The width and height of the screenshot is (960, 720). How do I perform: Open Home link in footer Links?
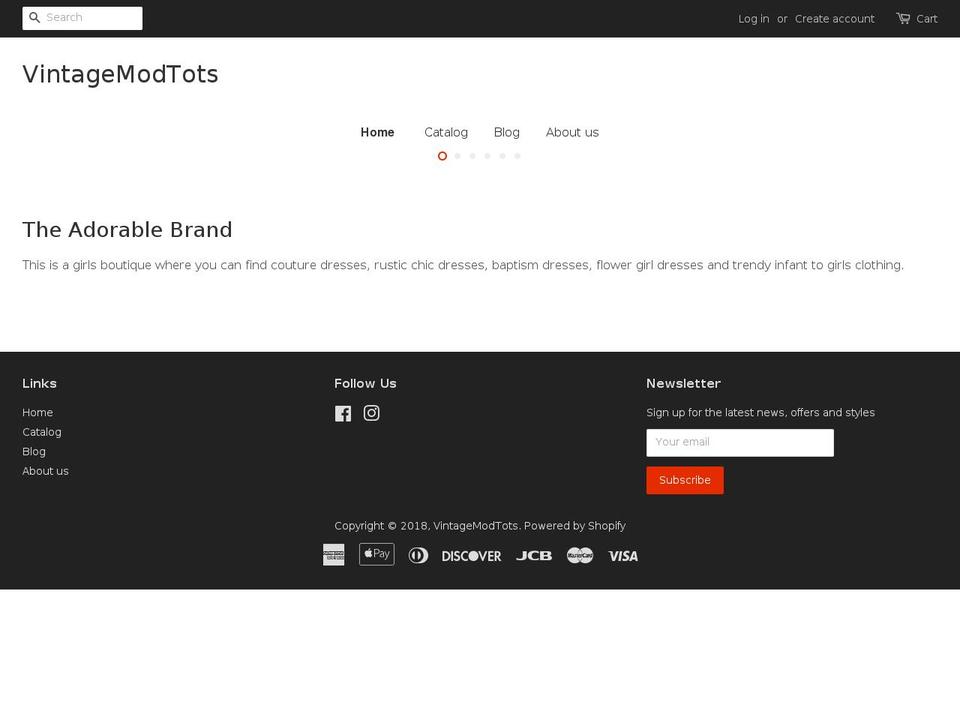pyautogui.click(x=37, y=413)
